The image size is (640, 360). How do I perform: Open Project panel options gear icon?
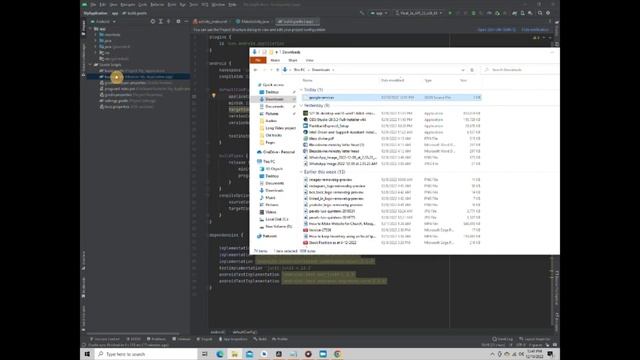(x=178, y=21)
